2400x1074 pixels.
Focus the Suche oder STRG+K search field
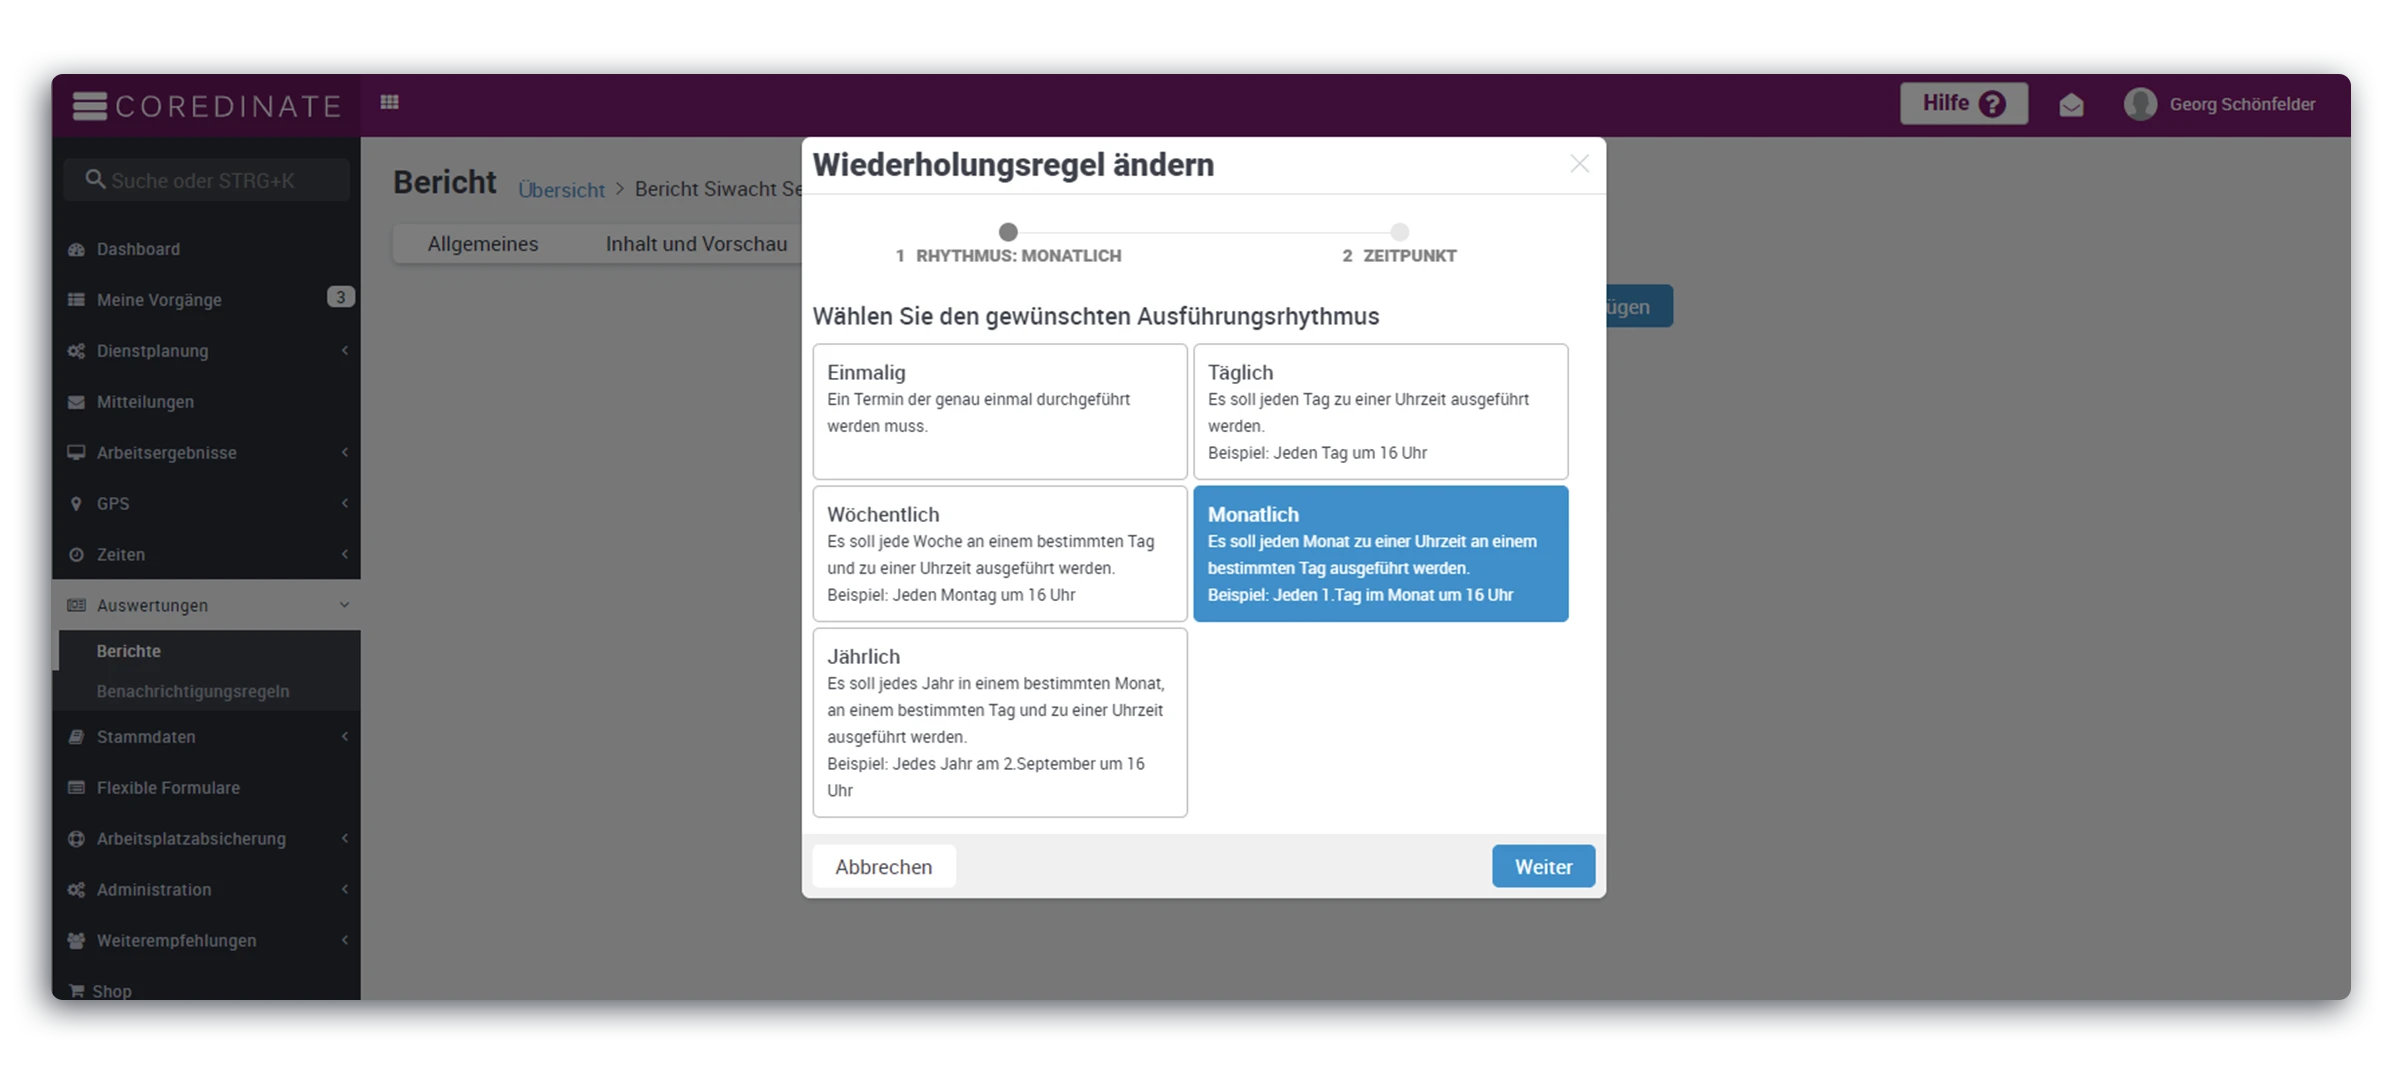tap(207, 180)
